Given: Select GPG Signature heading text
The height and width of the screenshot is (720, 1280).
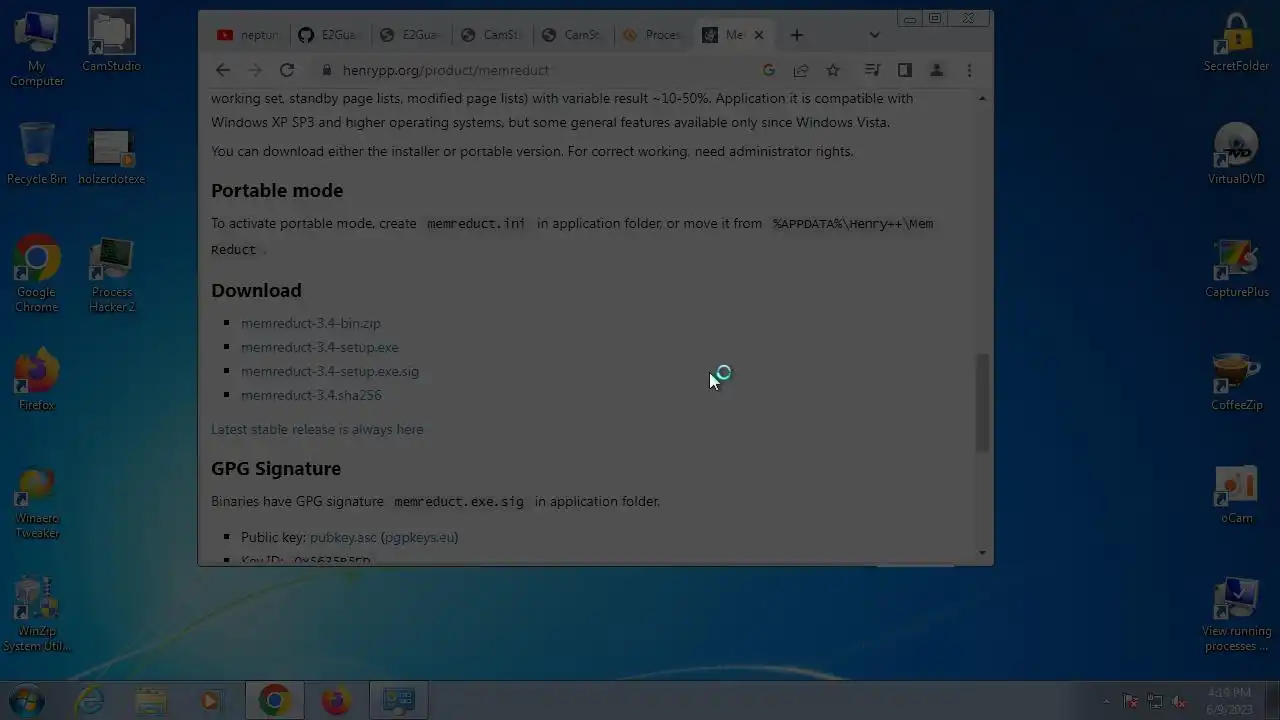Looking at the screenshot, I should [x=276, y=468].
